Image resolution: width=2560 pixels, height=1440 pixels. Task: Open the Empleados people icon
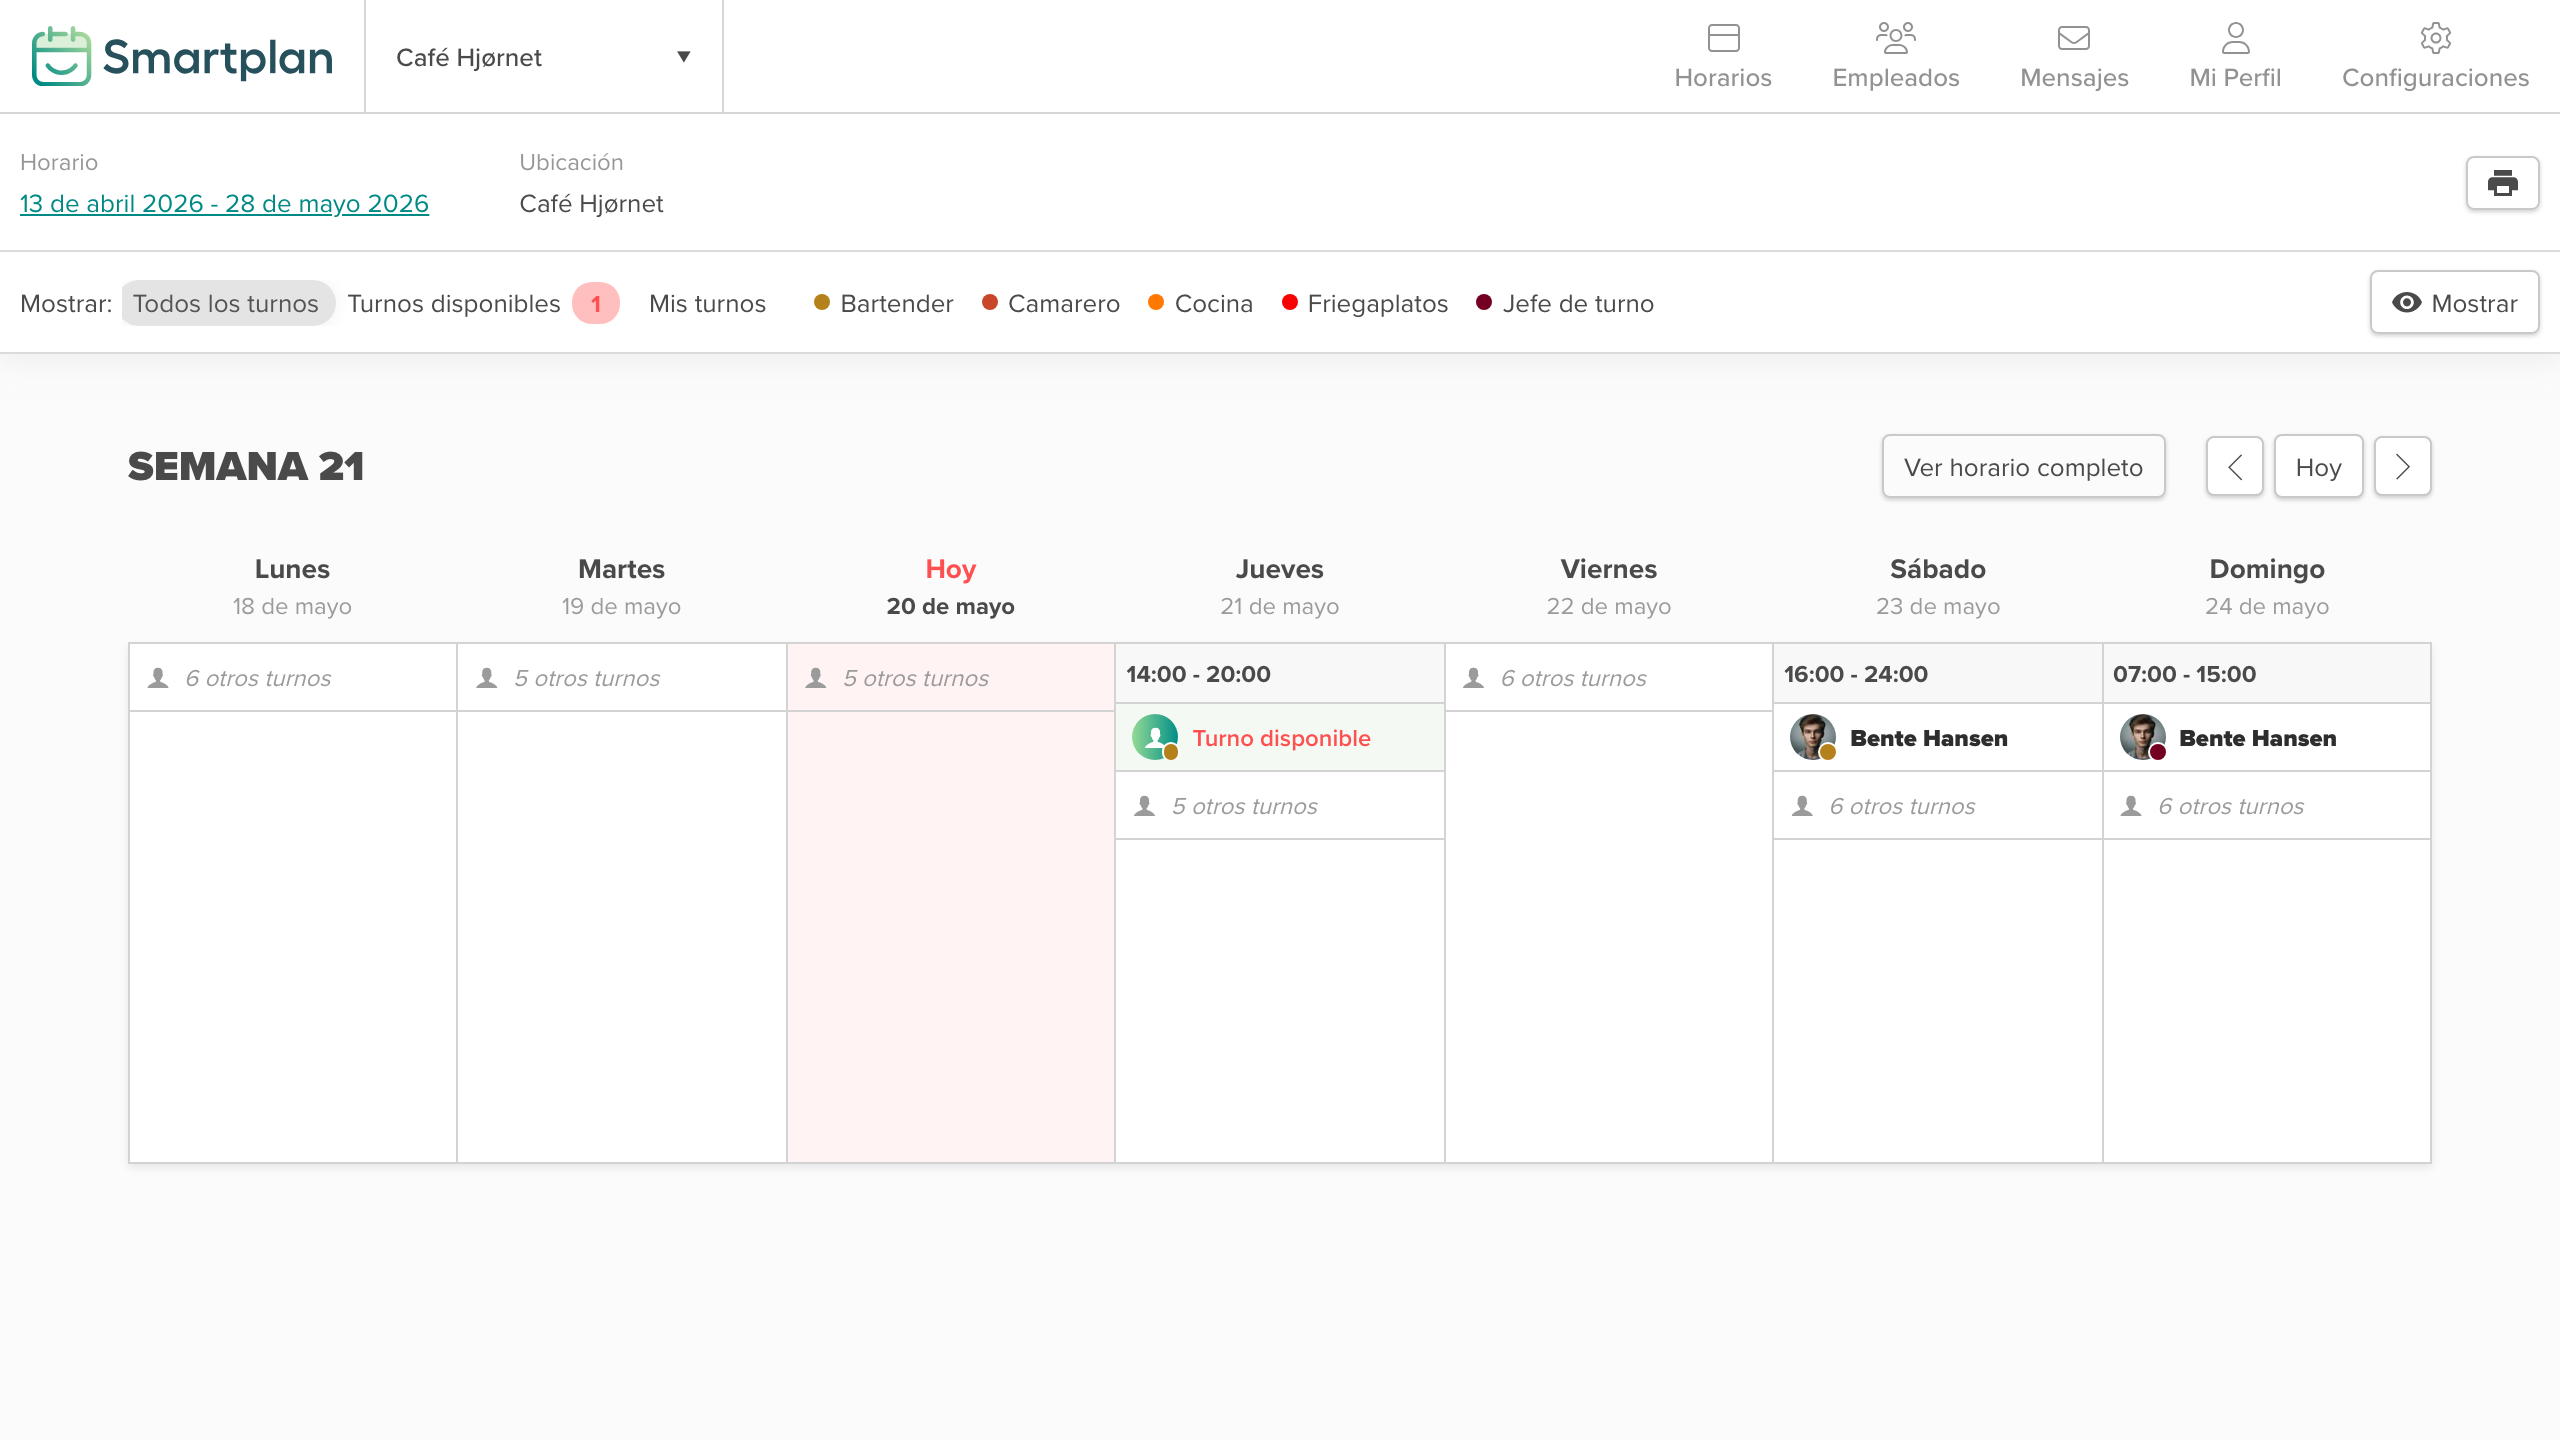click(x=1895, y=38)
